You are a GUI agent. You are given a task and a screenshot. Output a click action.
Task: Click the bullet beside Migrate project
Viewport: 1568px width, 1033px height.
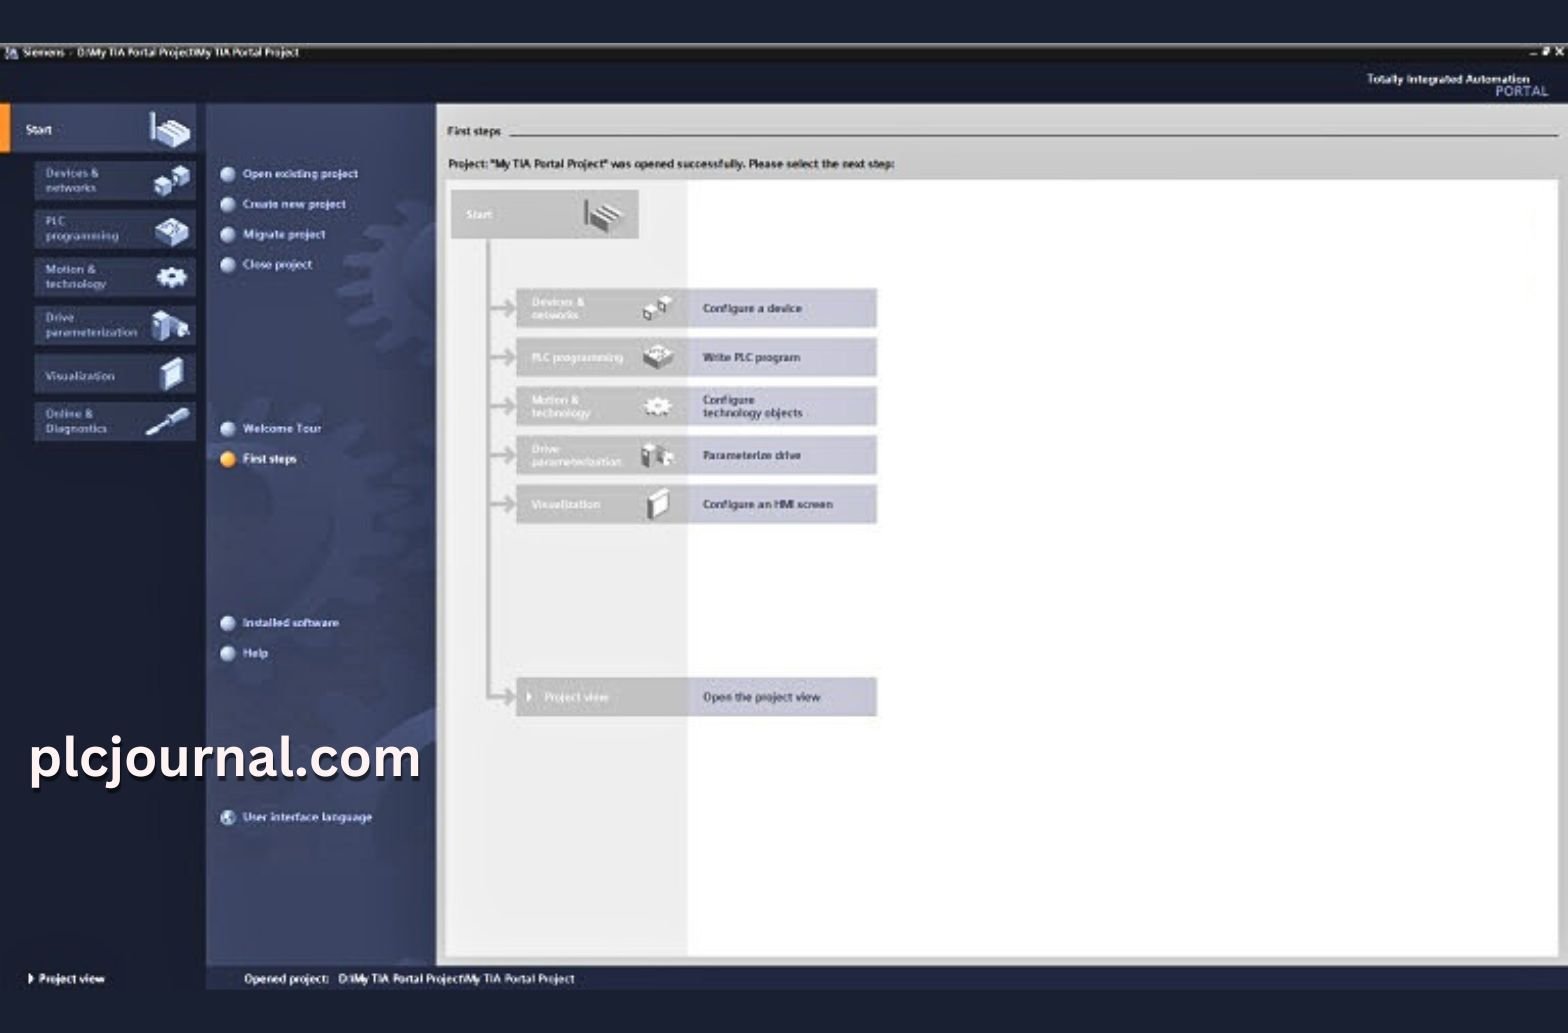pyautogui.click(x=228, y=235)
